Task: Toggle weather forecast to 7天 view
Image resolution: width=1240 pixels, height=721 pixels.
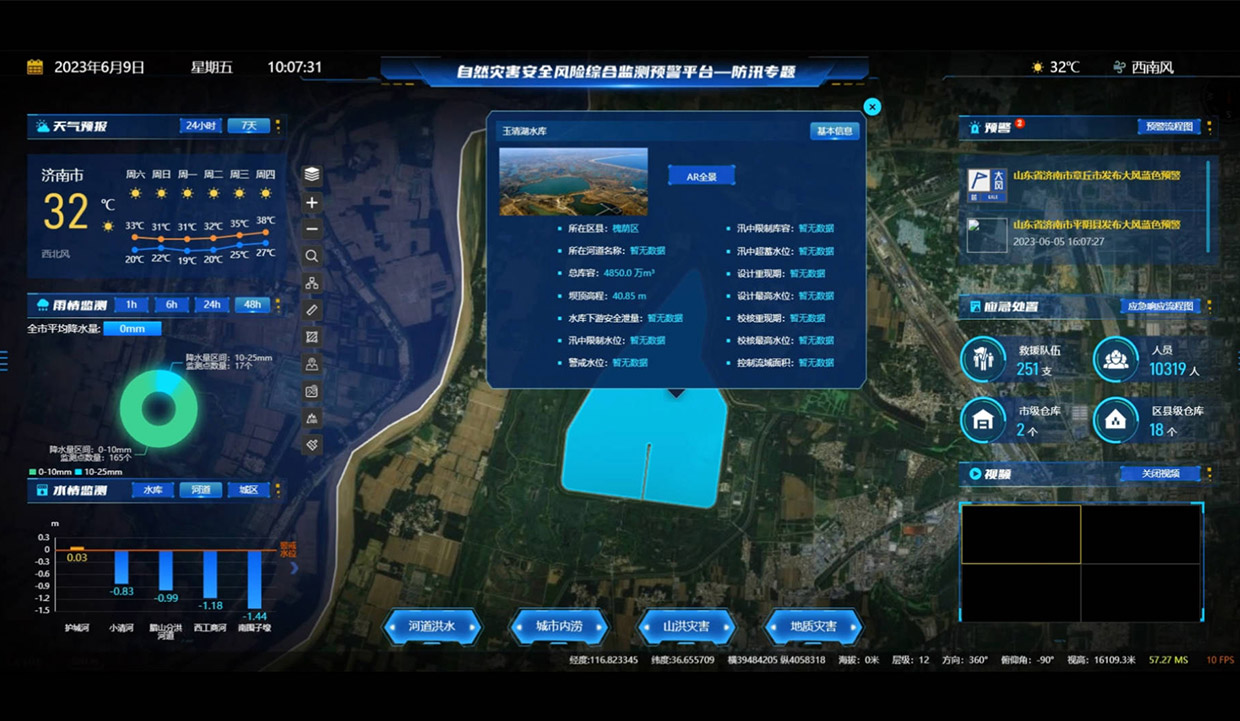Action: tap(248, 126)
